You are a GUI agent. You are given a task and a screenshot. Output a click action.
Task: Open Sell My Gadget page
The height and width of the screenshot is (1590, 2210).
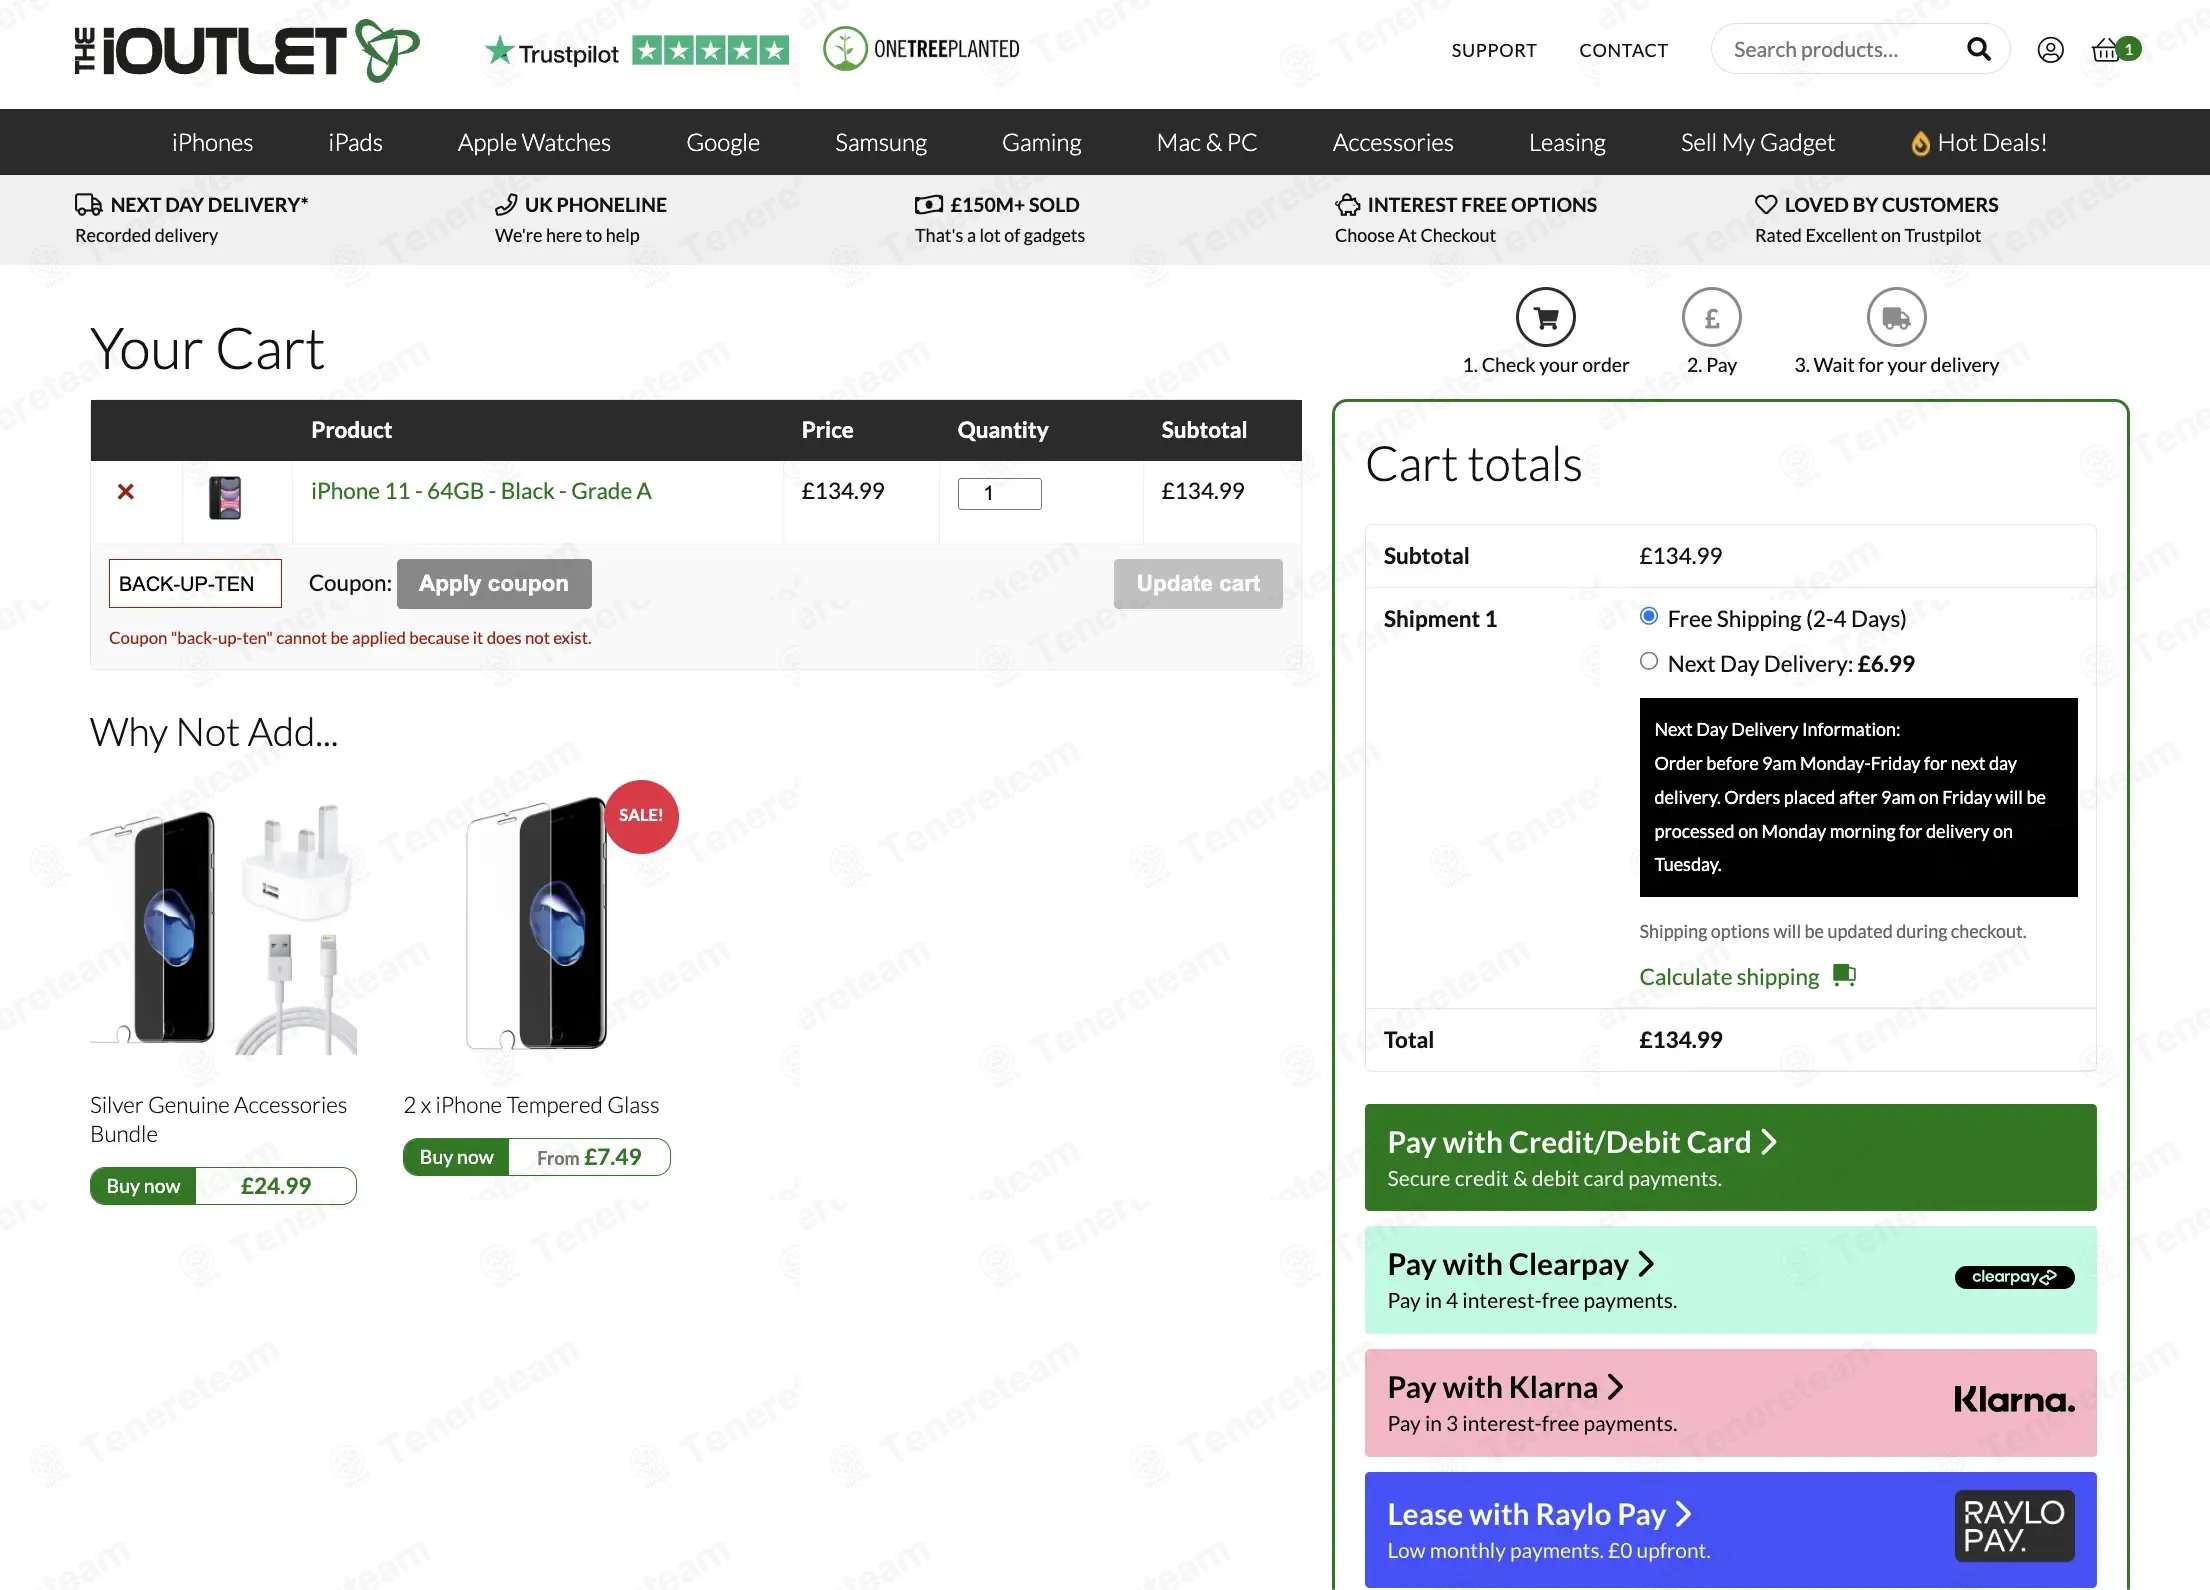click(x=1757, y=143)
